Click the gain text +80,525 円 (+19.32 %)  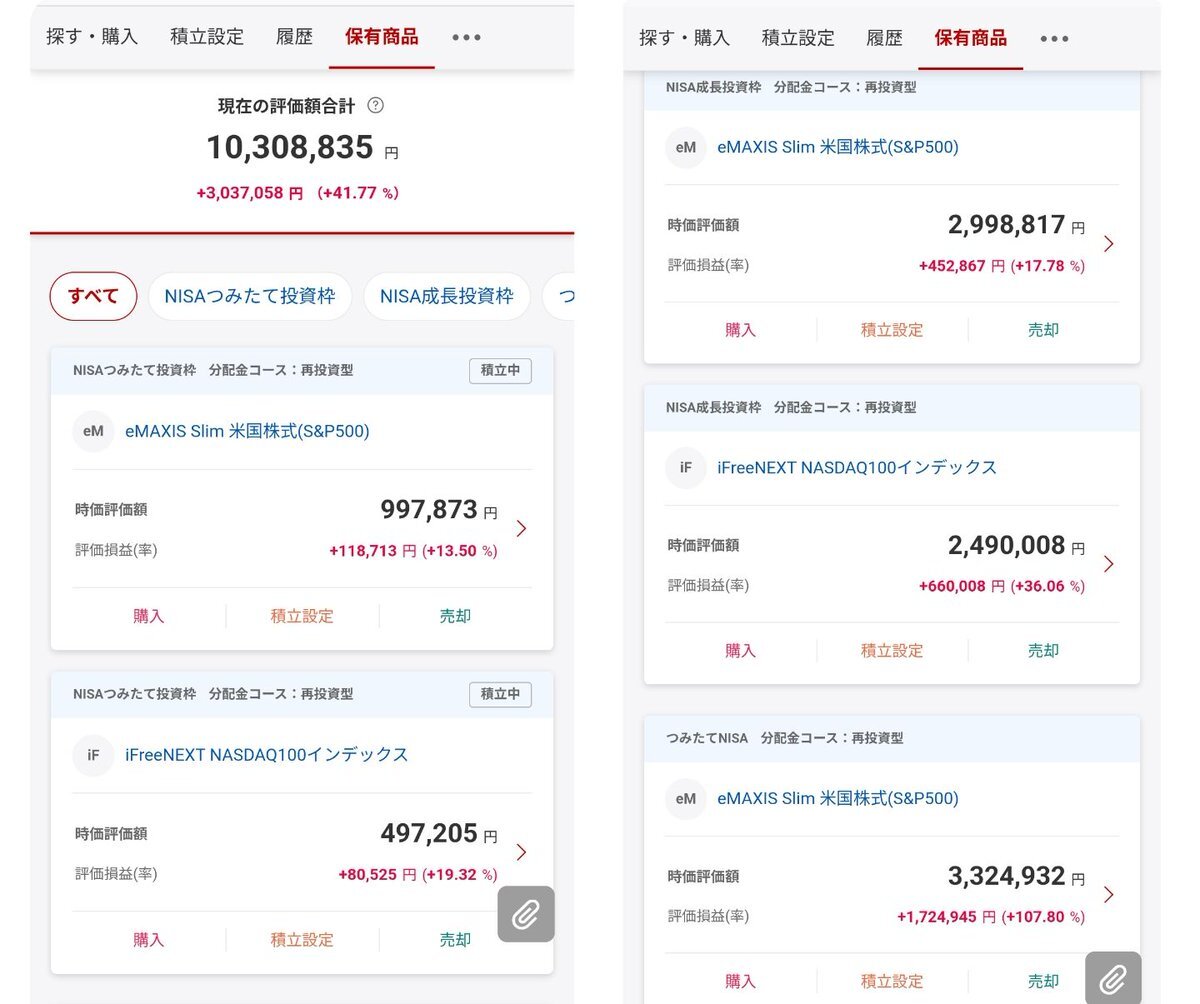point(417,875)
